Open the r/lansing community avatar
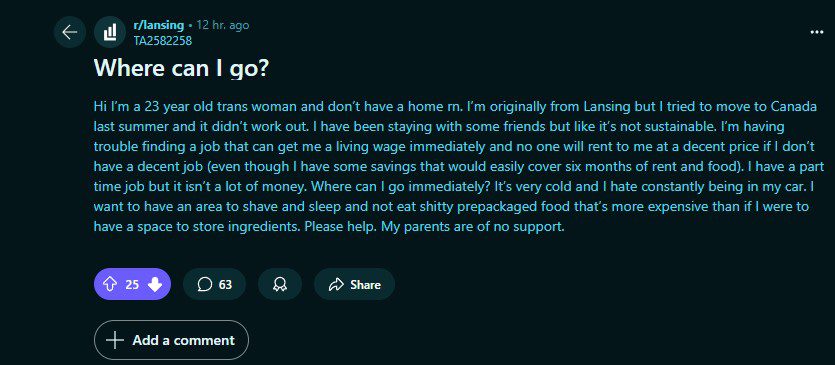The image size is (835, 365). 110,33
